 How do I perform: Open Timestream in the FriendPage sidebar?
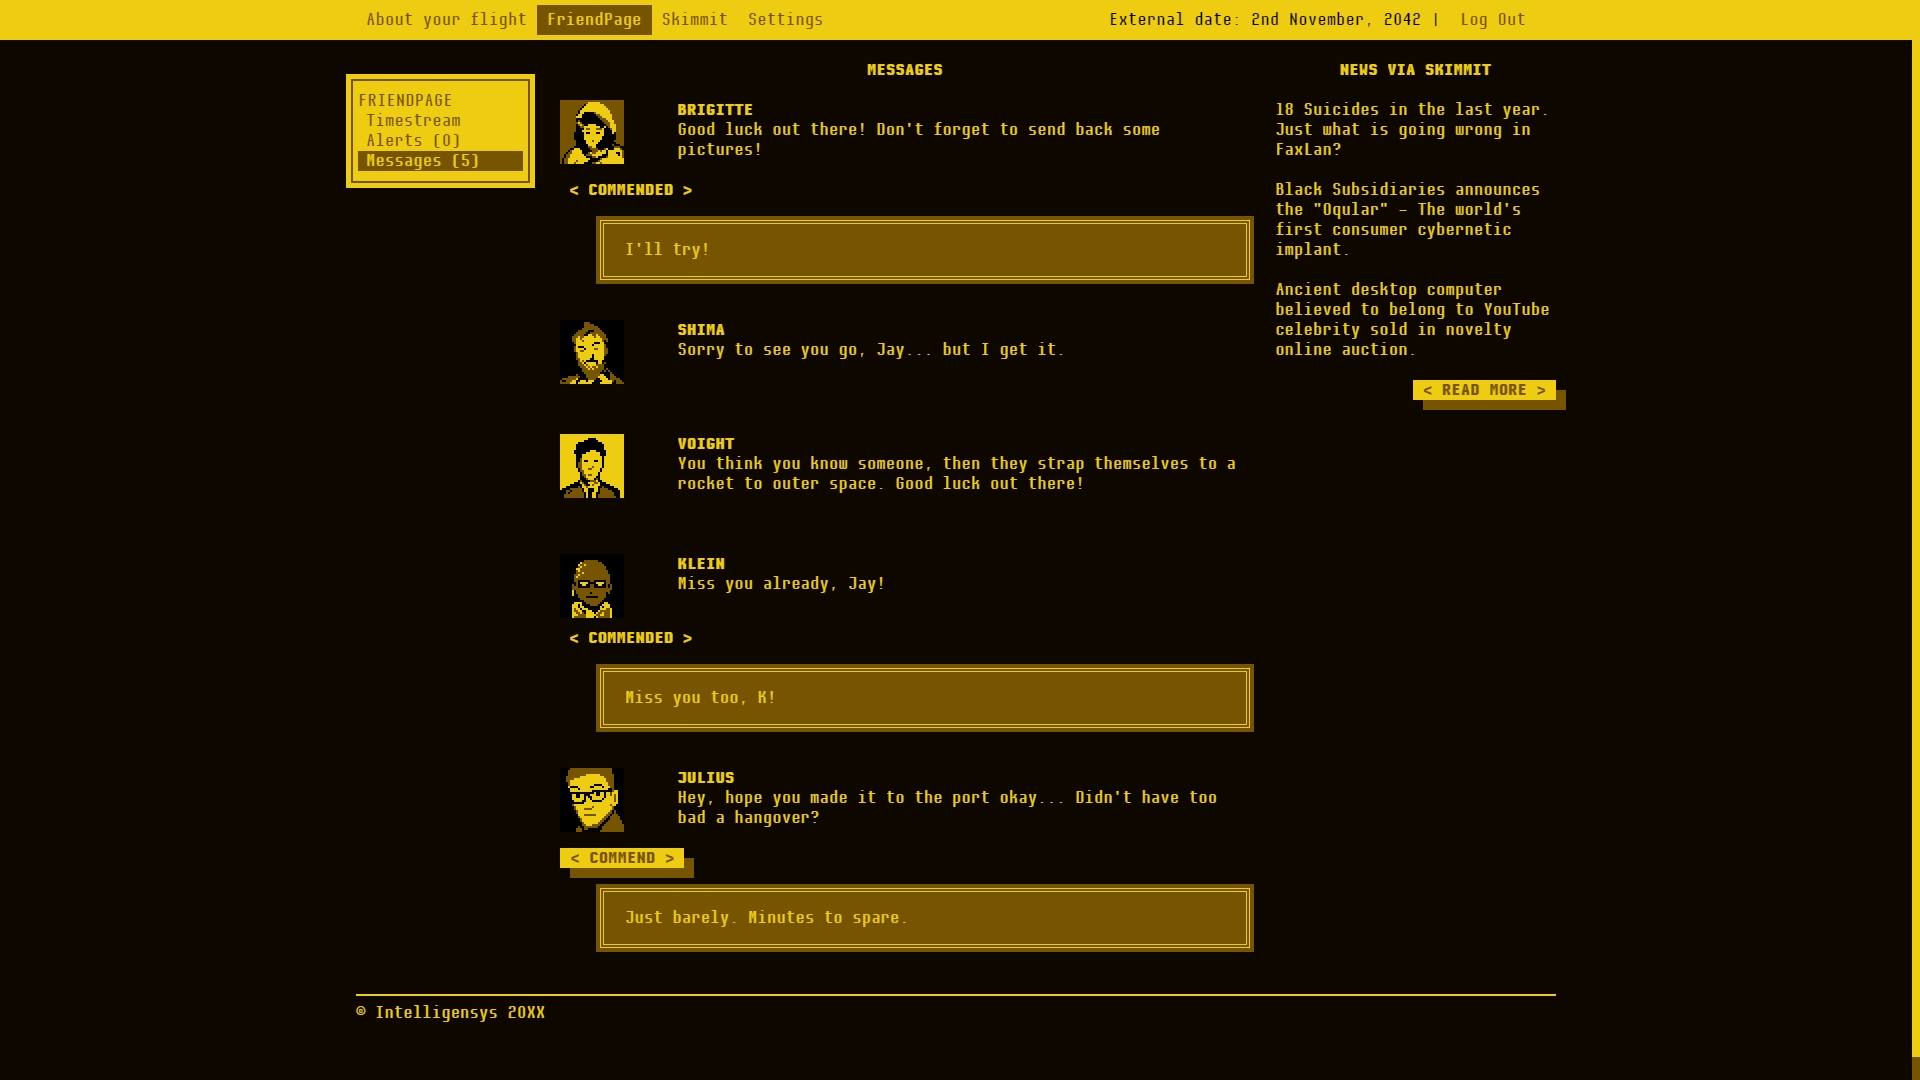coord(413,121)
